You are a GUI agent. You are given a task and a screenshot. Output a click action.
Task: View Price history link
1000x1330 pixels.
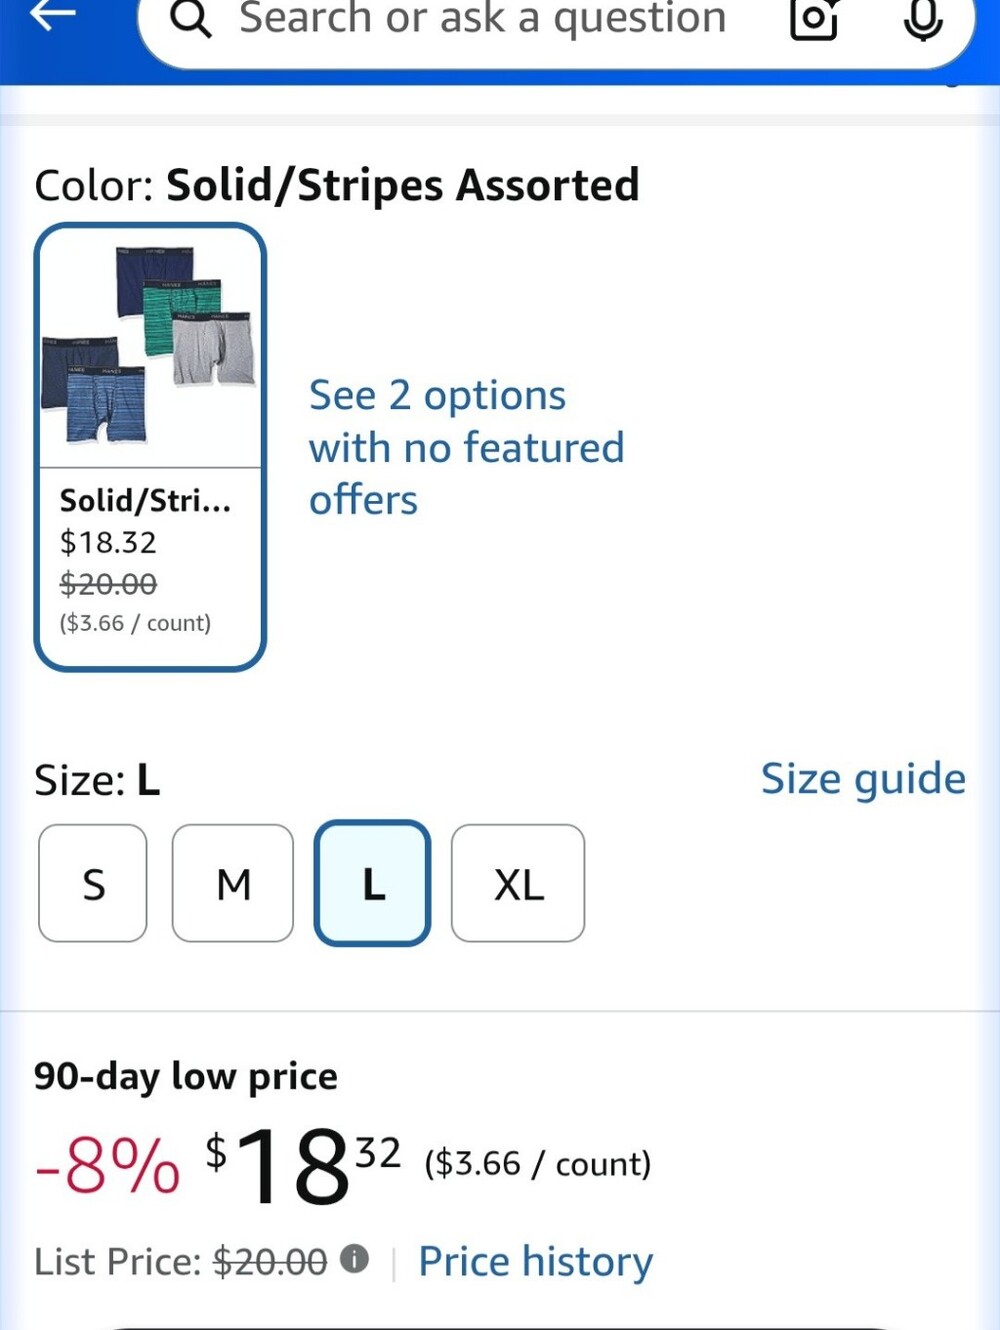535,1261
